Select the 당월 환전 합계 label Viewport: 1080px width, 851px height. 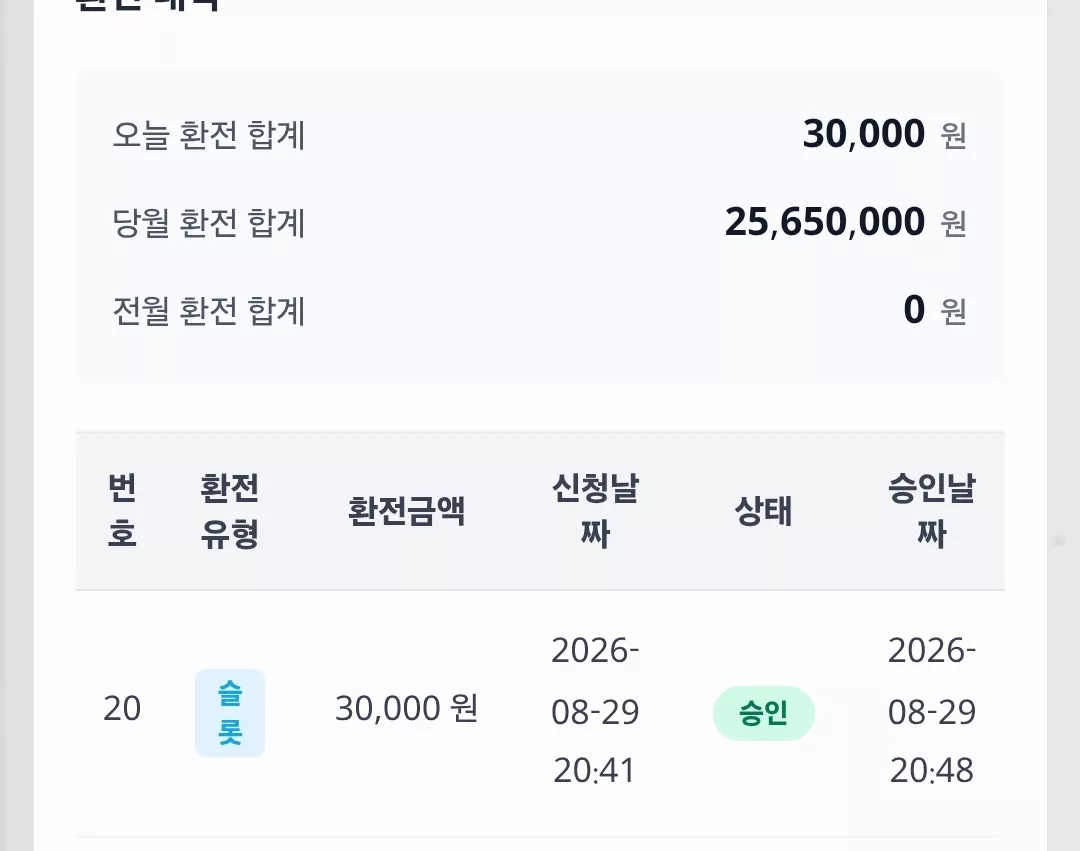pos(209,222)
